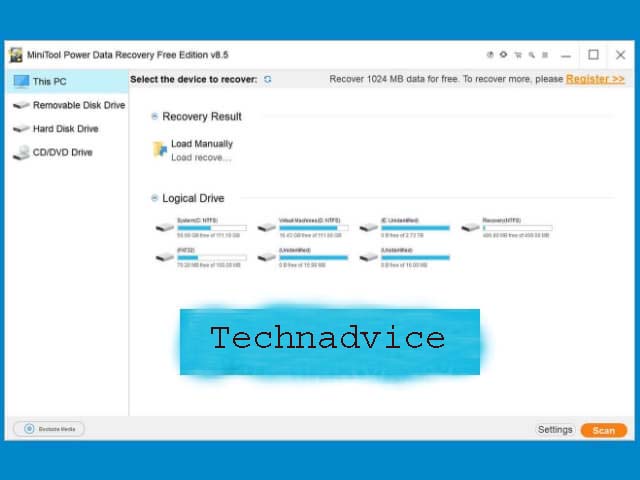Click the Register >> link
Image resolution: width=640 pixels, height=480 pixels.
[x=595, y=79]
